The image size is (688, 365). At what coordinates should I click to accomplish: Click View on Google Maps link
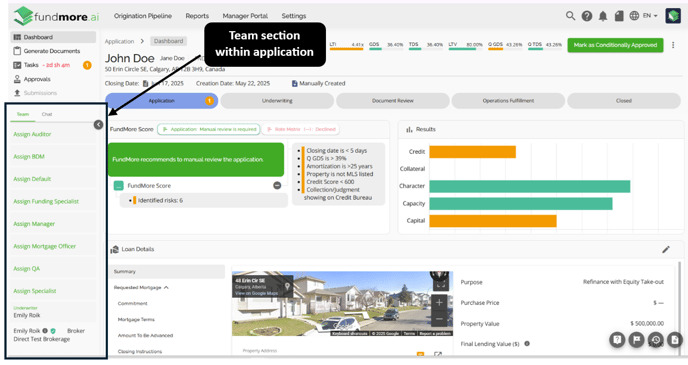pyautogui.click(x=256, y=293)
